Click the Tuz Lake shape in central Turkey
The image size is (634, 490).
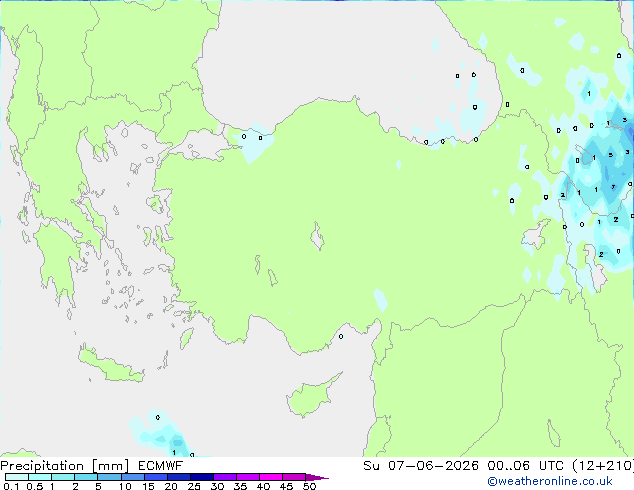click(317, 236)
